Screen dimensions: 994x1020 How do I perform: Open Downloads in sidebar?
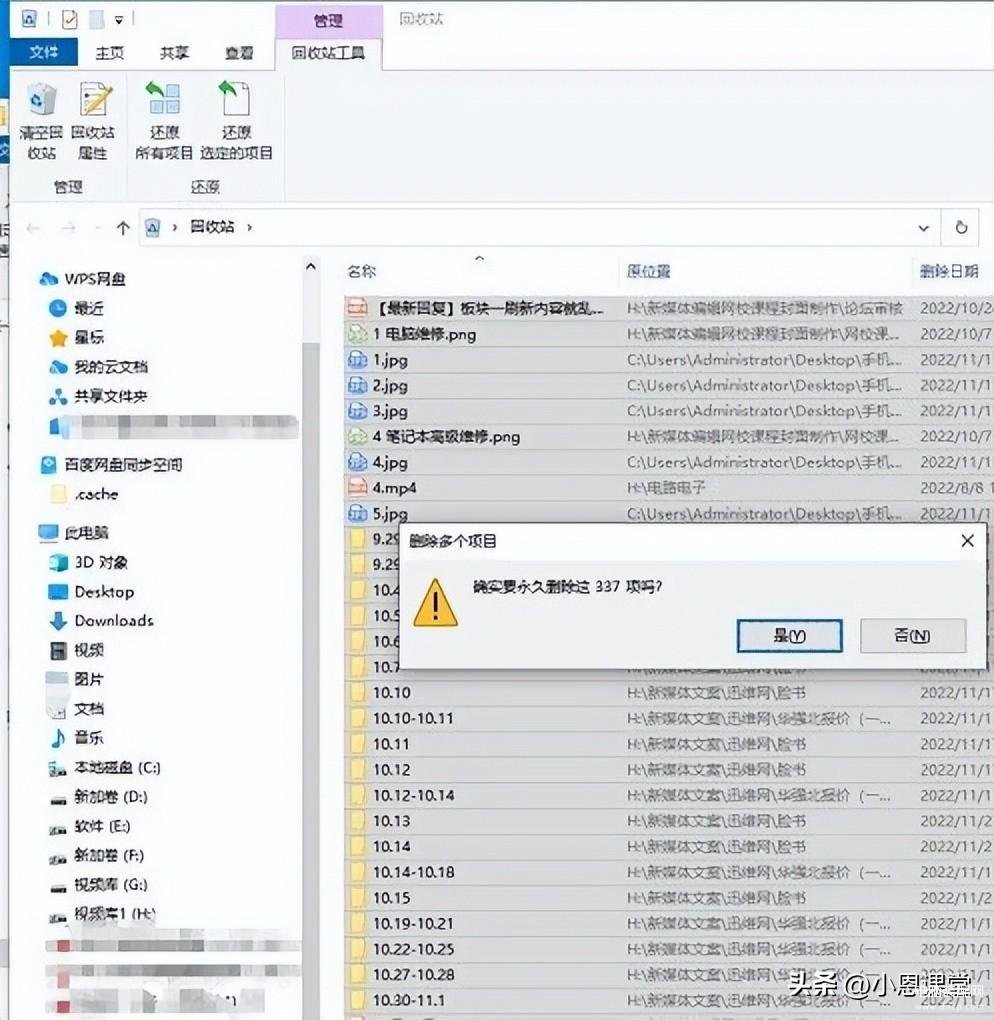(x=114, y=621)
